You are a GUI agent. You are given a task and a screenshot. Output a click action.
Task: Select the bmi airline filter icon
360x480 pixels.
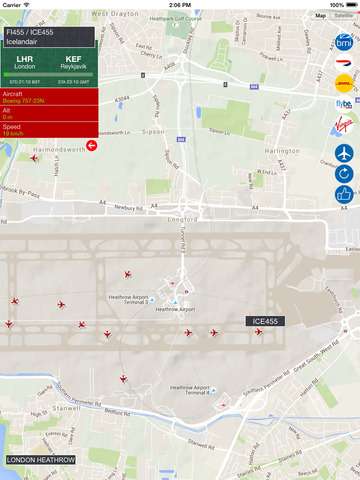pyautogui.click(x=344, y=42)
